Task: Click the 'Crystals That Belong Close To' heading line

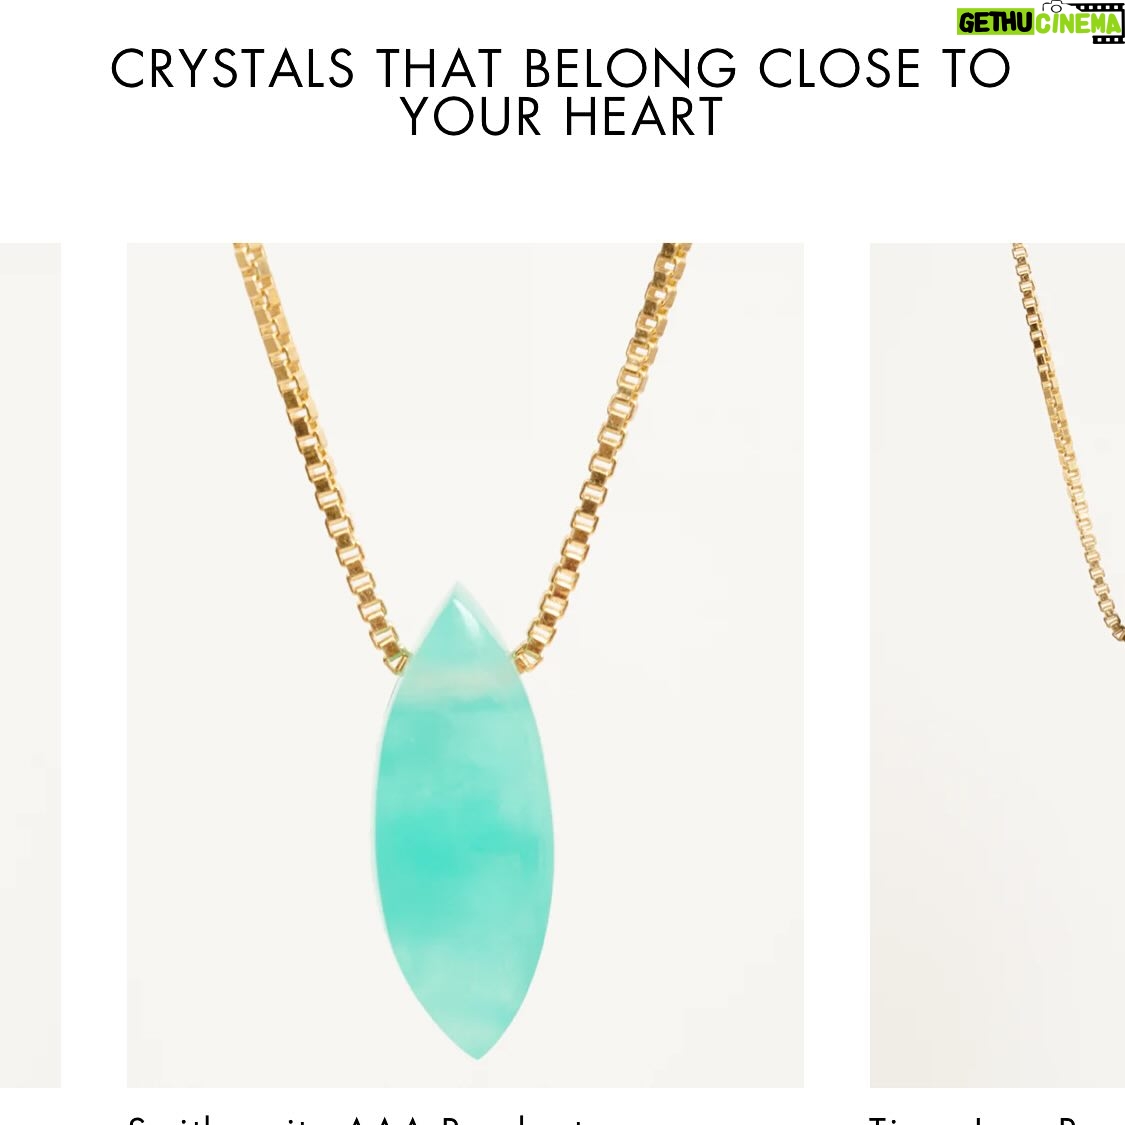Action: tap(560, 68)
